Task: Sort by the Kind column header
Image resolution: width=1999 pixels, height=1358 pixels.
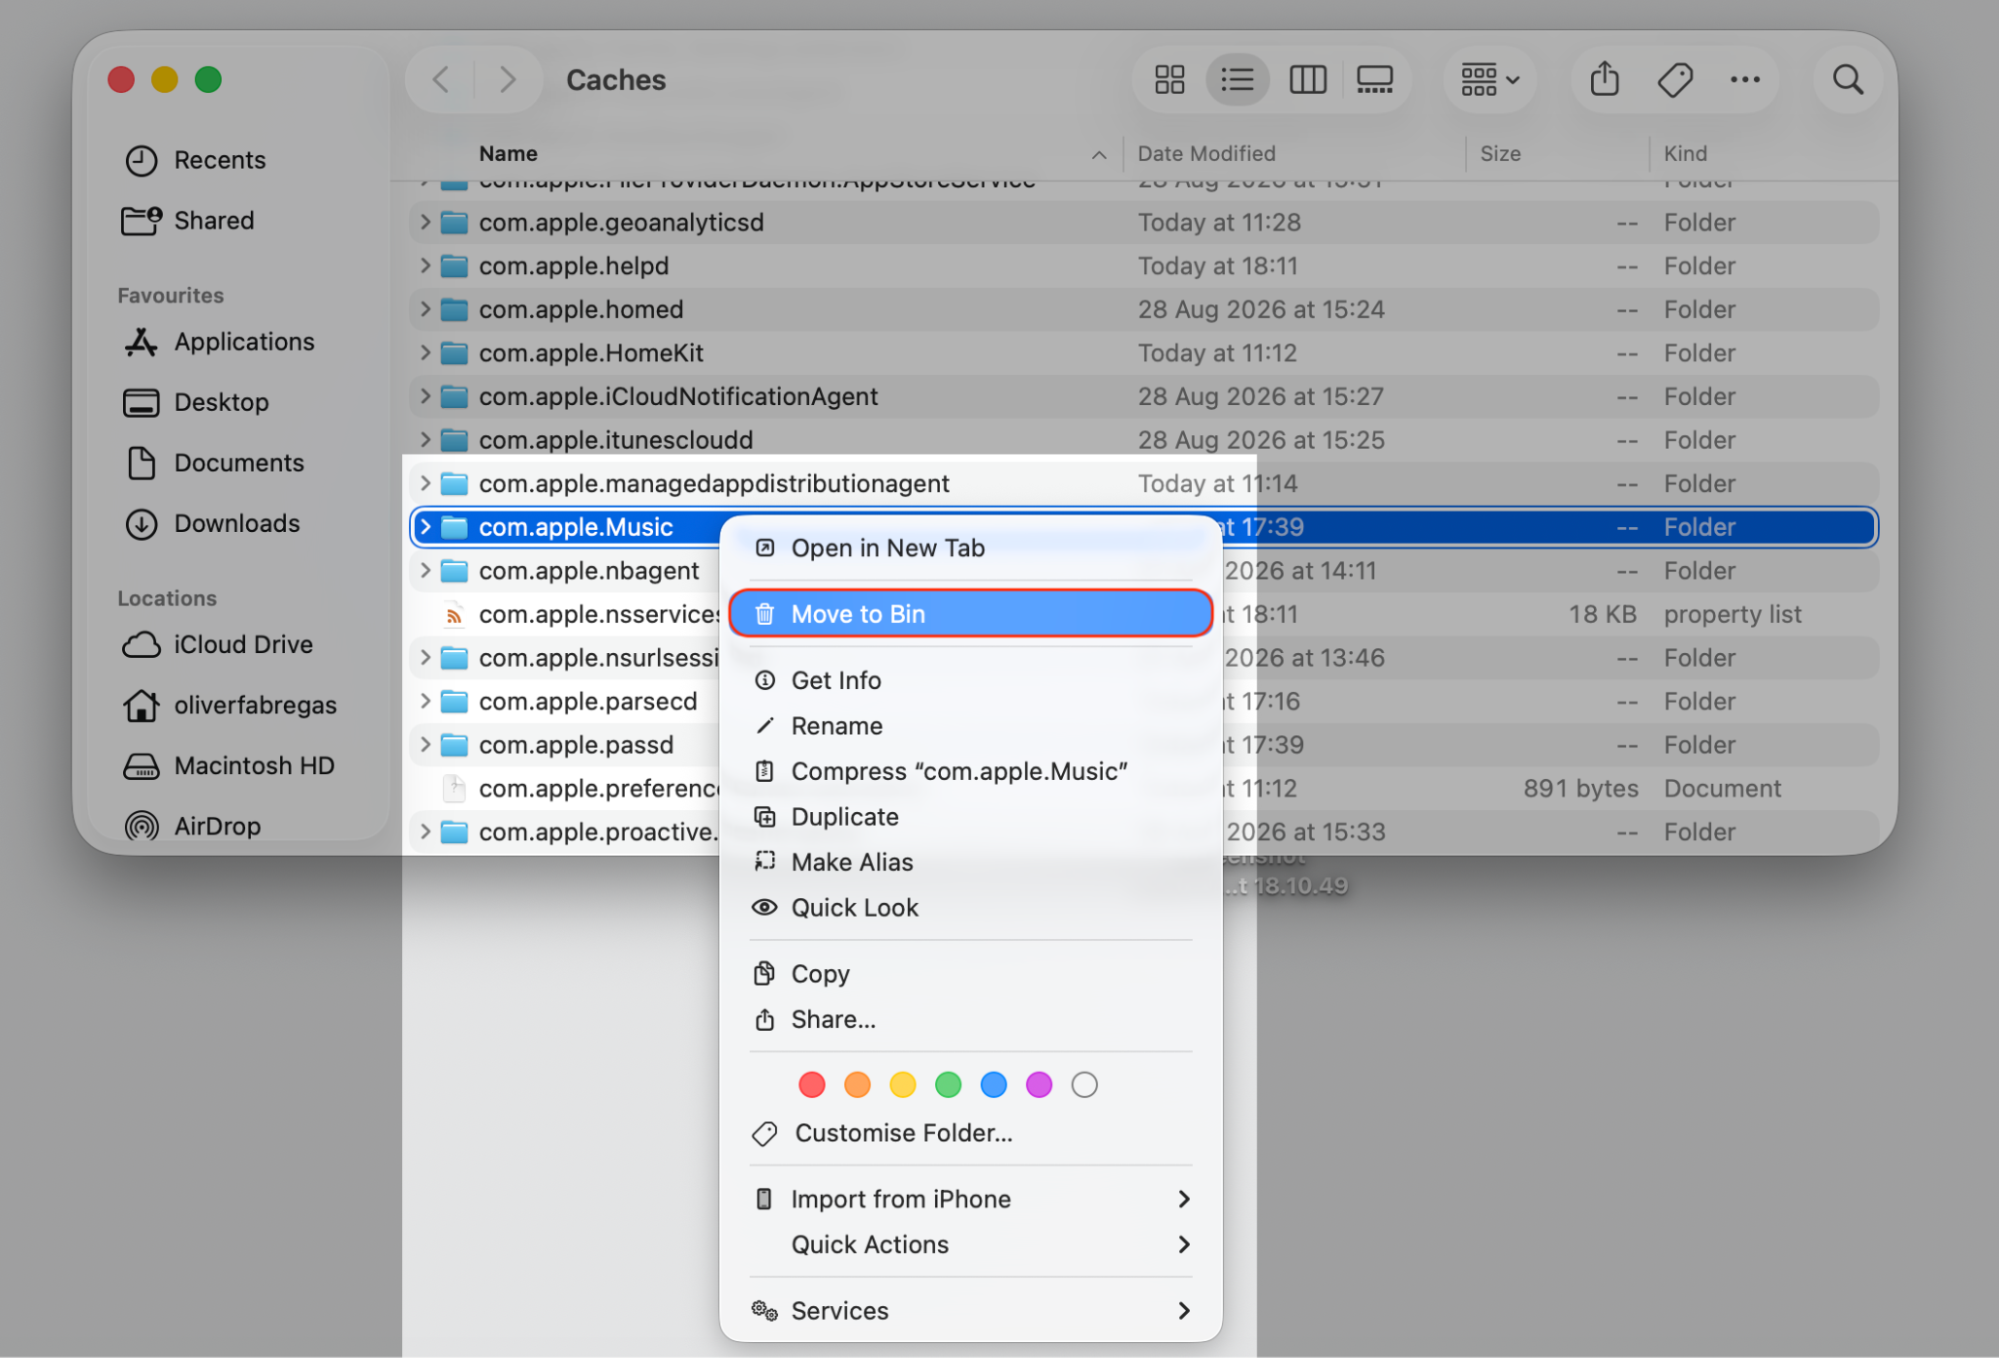Action: (1770, 154)
